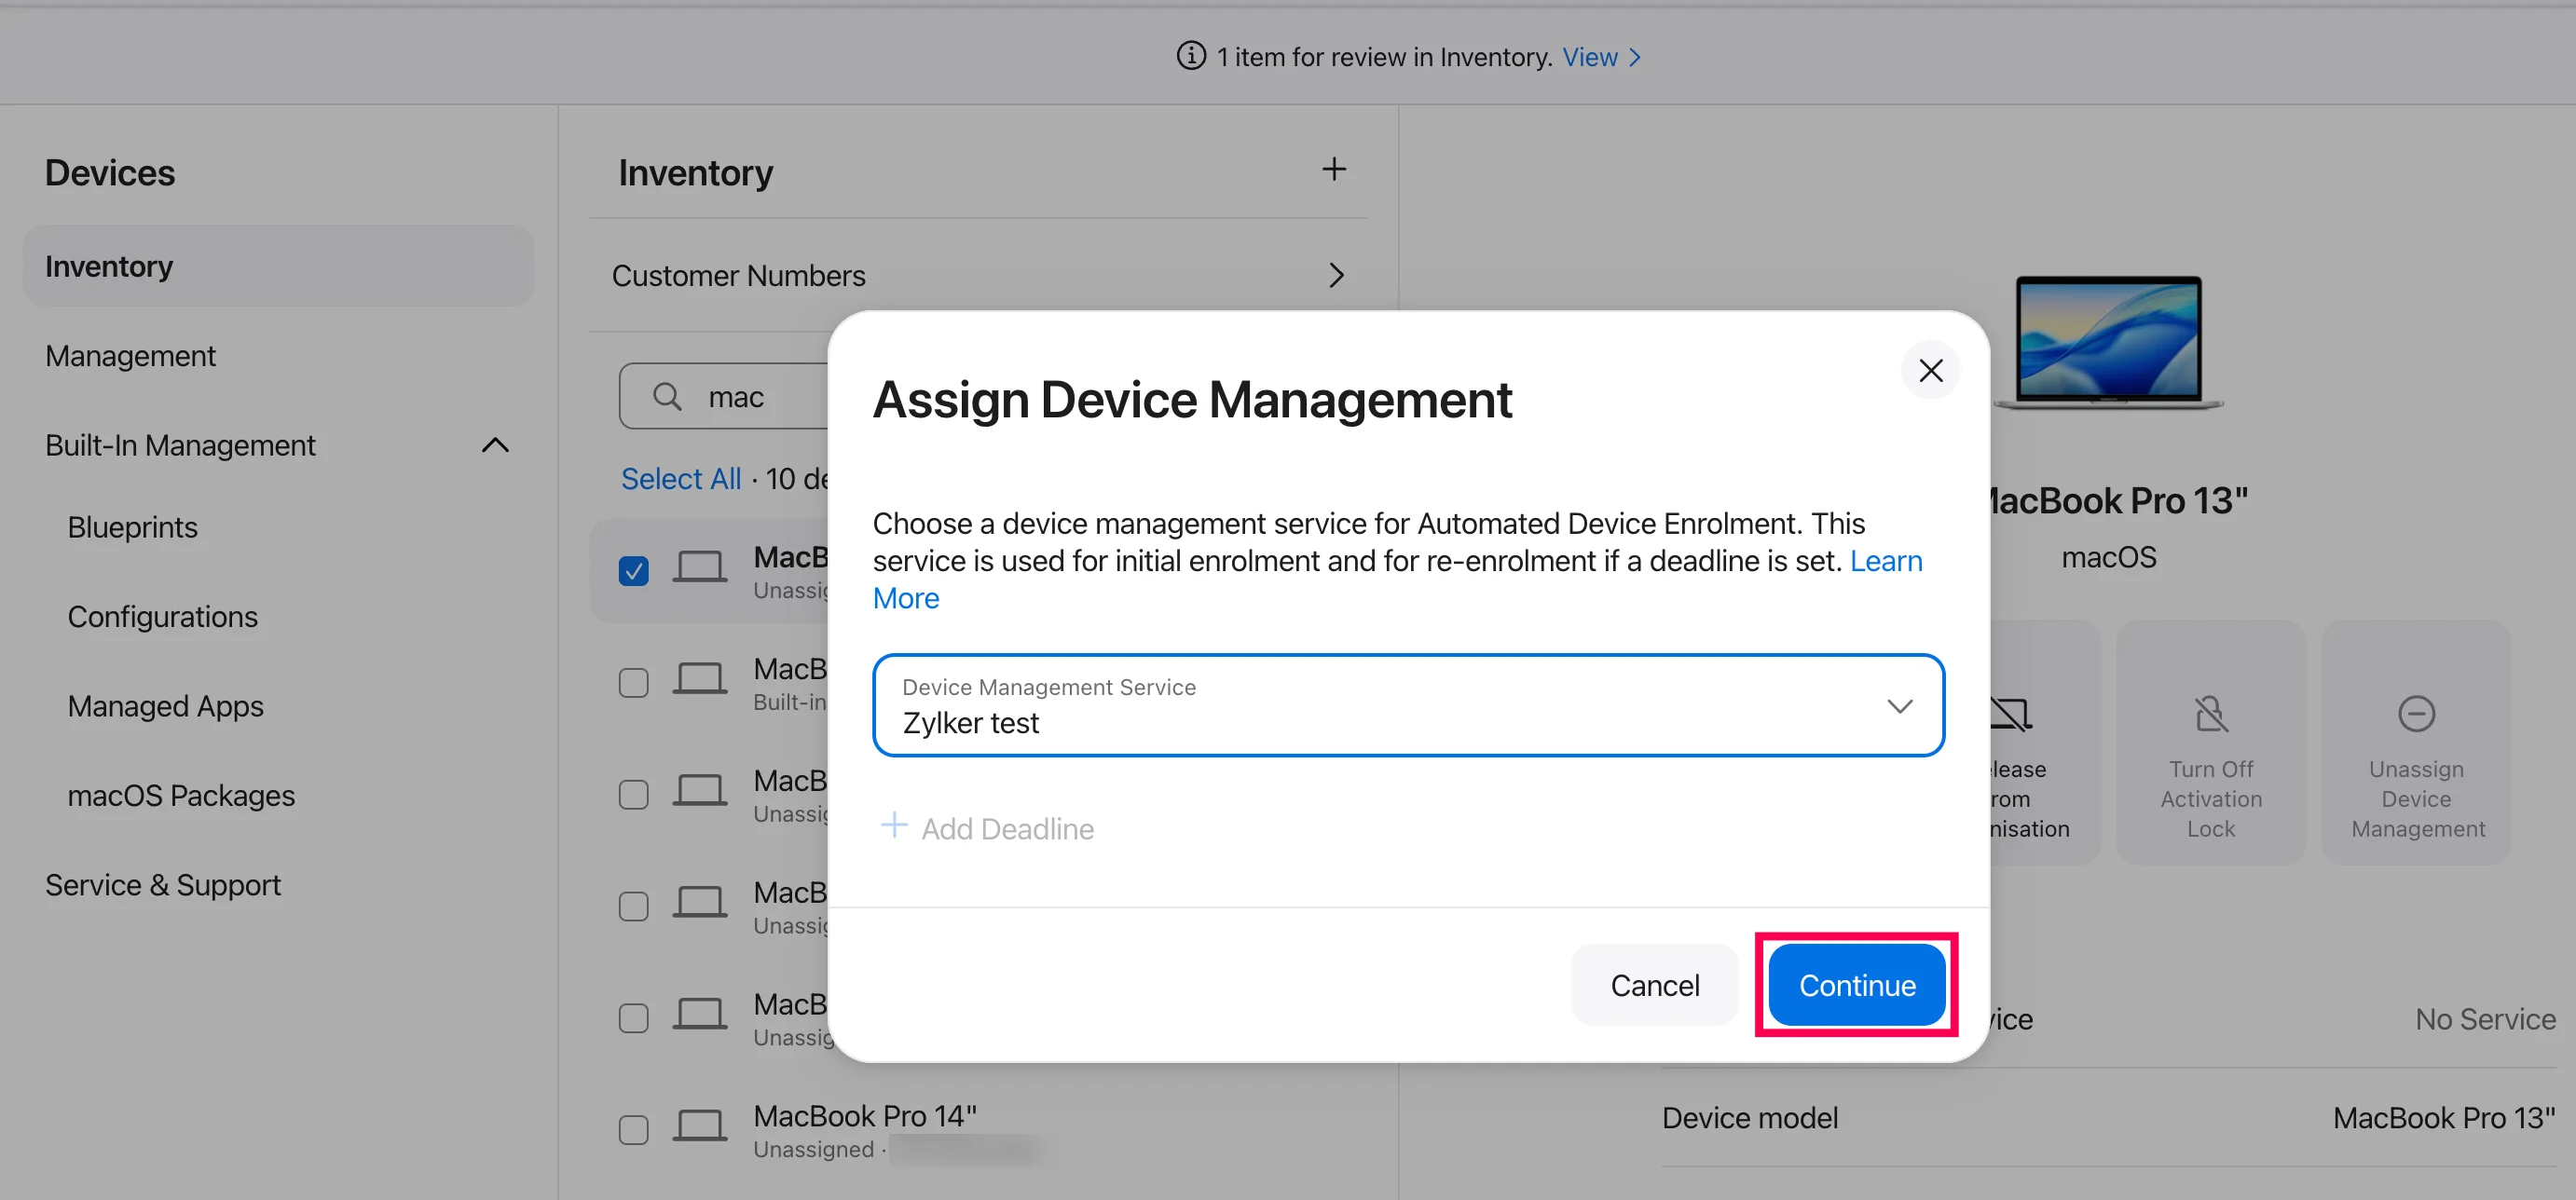The width and height of the screenshot is (2576, 1200).
Task: Open Blueprints in the sidebar
Action: [132, 527]
